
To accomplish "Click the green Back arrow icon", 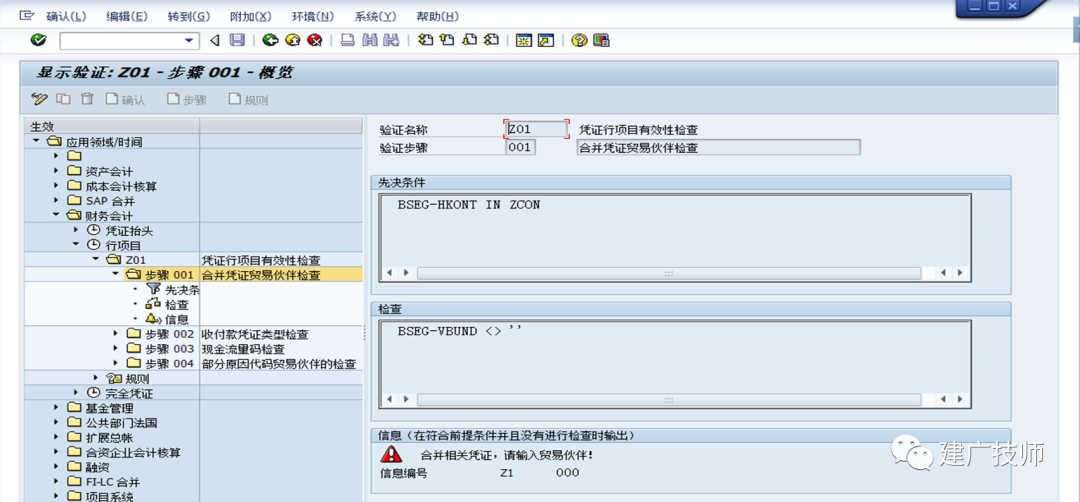I will 270,41.
